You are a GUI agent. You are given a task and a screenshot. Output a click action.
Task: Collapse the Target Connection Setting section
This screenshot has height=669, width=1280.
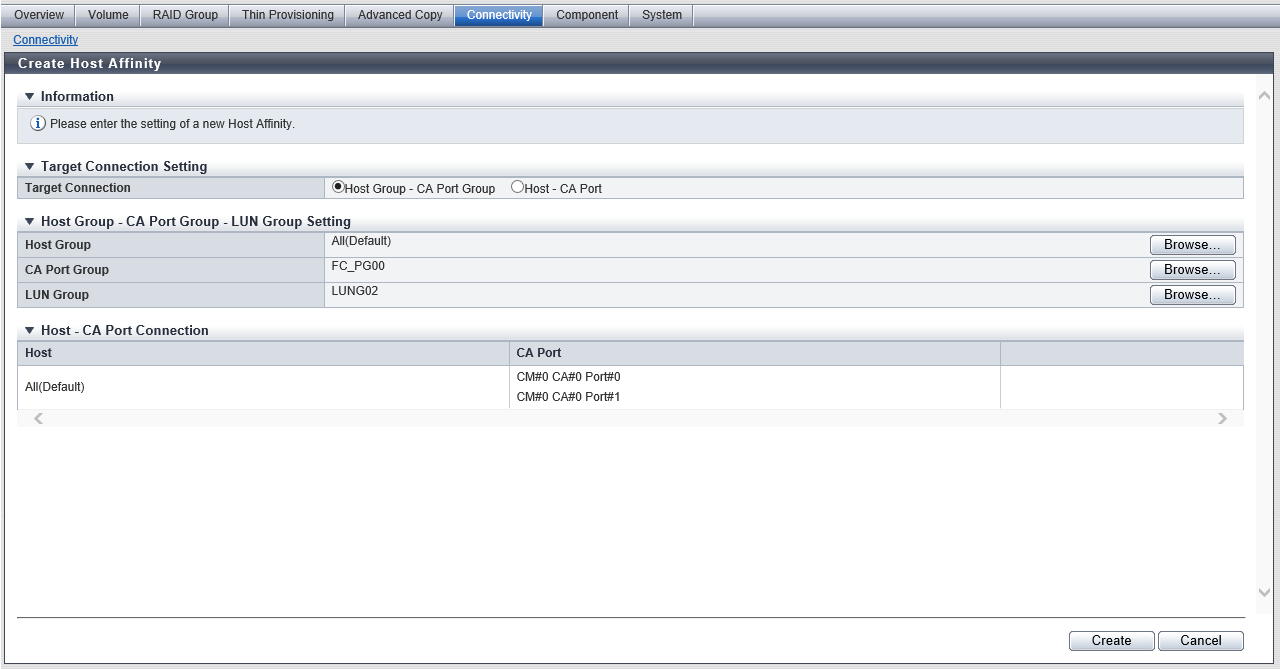click(30, 167)
